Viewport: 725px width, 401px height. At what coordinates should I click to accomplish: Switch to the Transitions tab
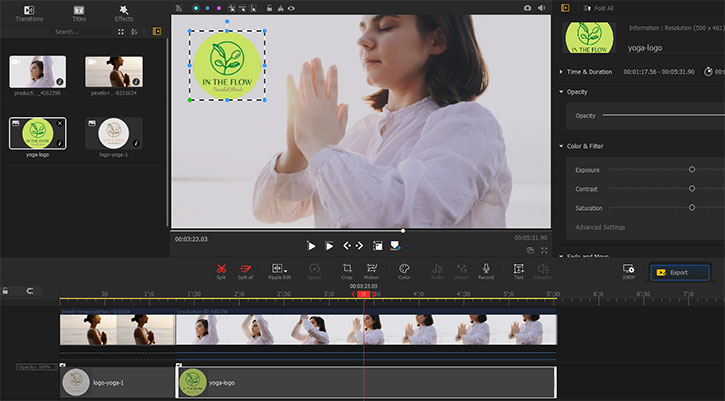29,12
